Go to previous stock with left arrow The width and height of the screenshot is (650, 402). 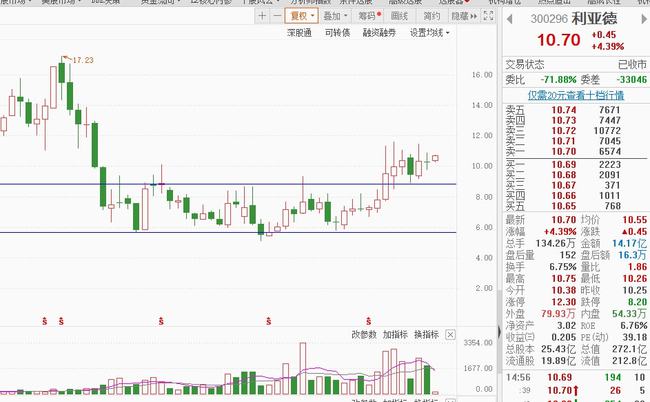(x=507, y=18)
